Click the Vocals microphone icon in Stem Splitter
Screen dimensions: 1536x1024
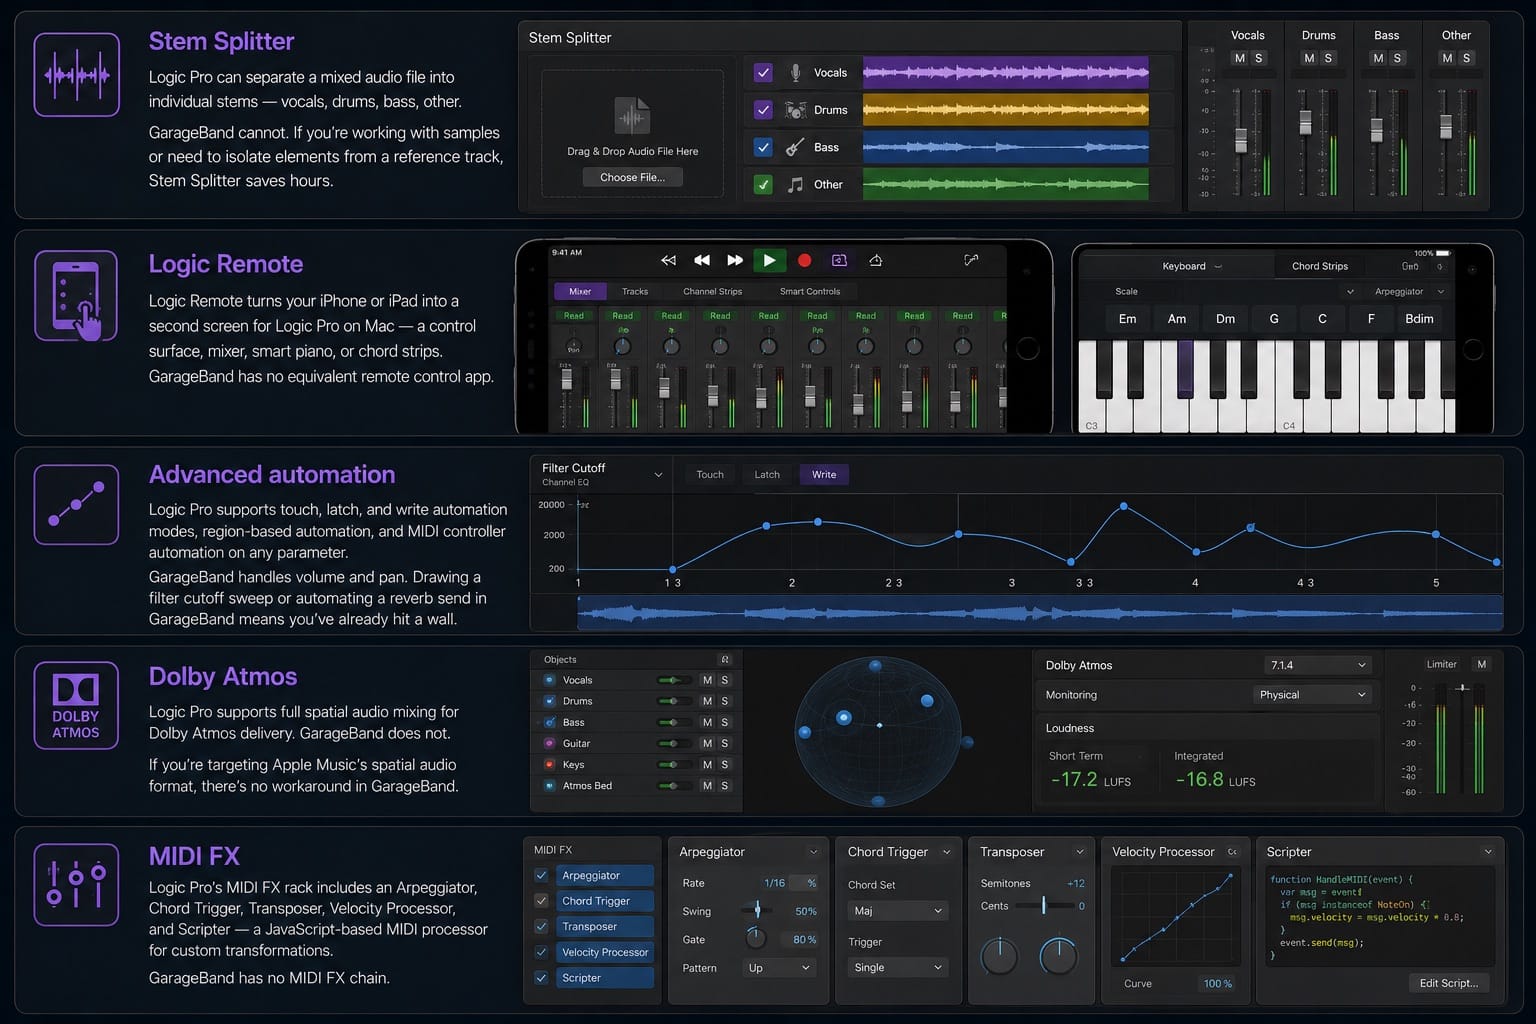pyautogui.click(x=795, y=72)
